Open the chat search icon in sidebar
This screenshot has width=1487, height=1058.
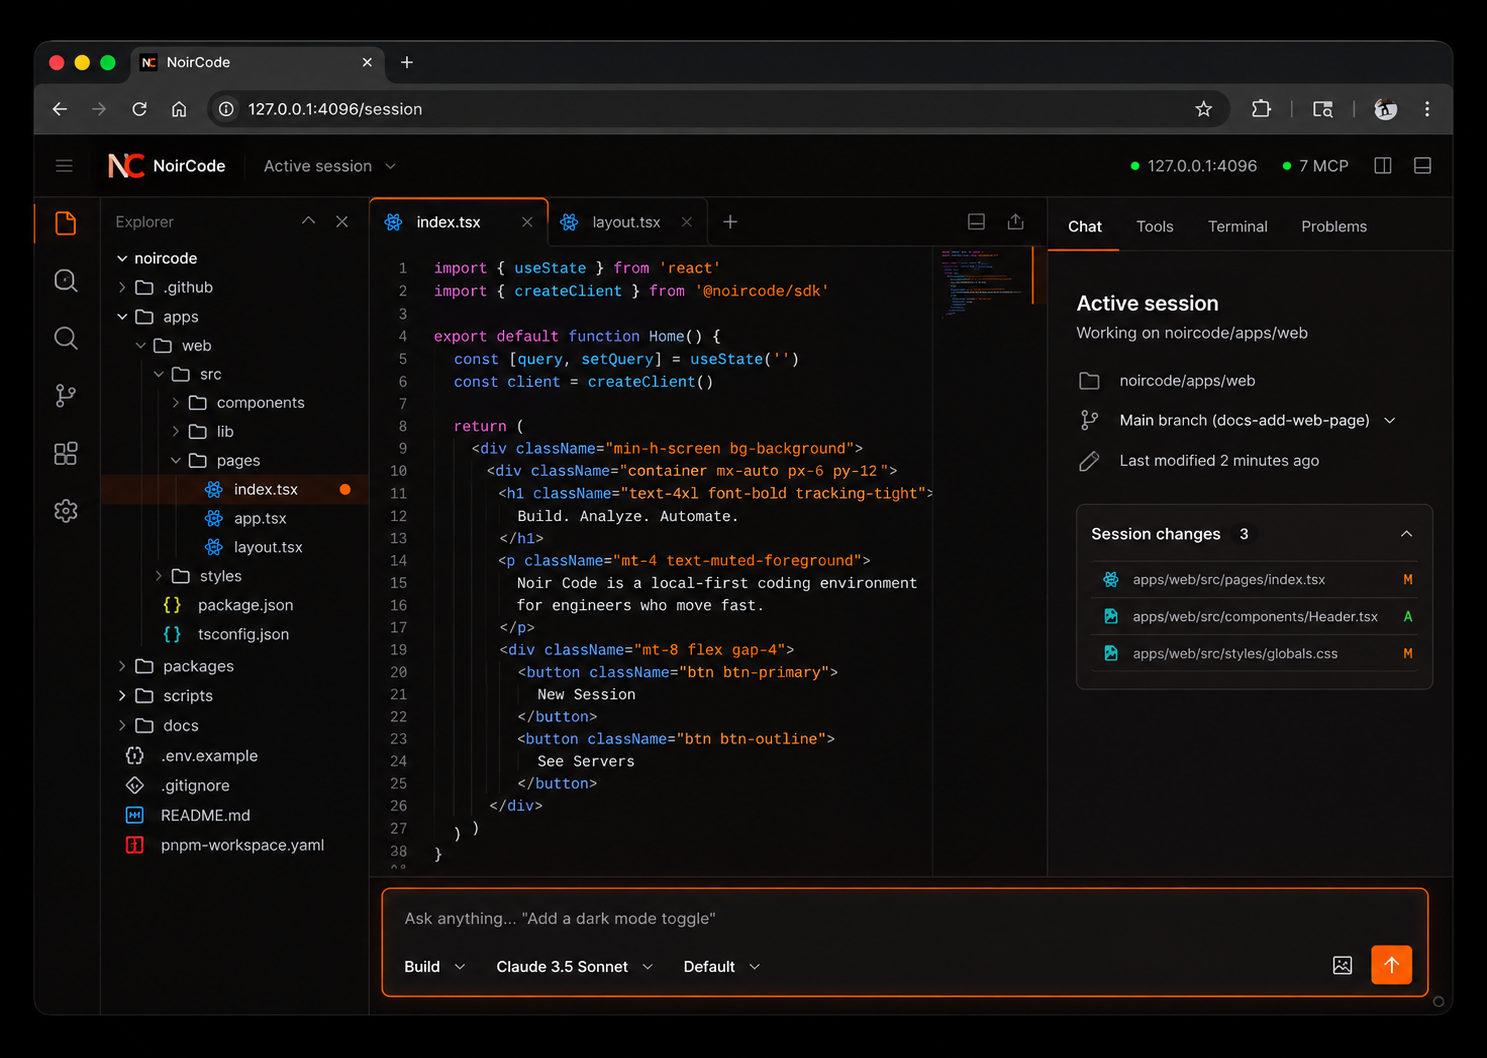66,281
